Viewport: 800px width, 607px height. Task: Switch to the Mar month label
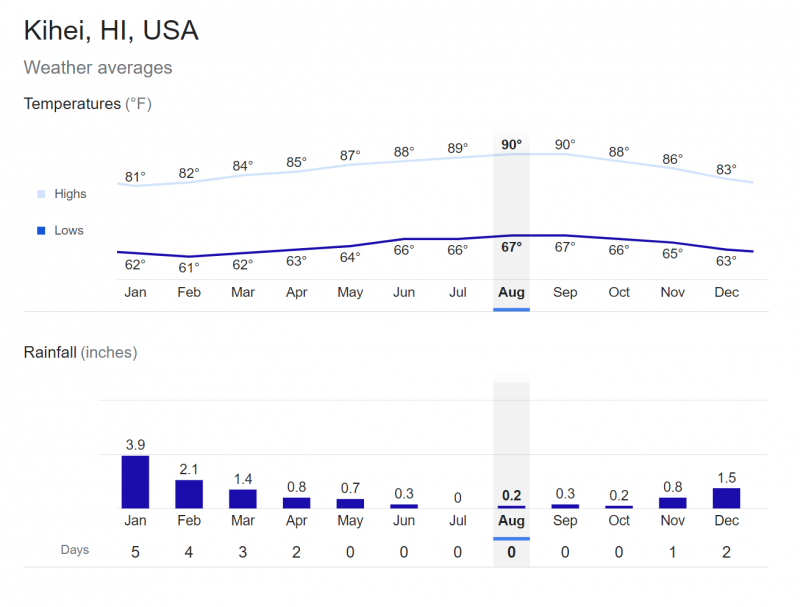[x=243, y=292]
